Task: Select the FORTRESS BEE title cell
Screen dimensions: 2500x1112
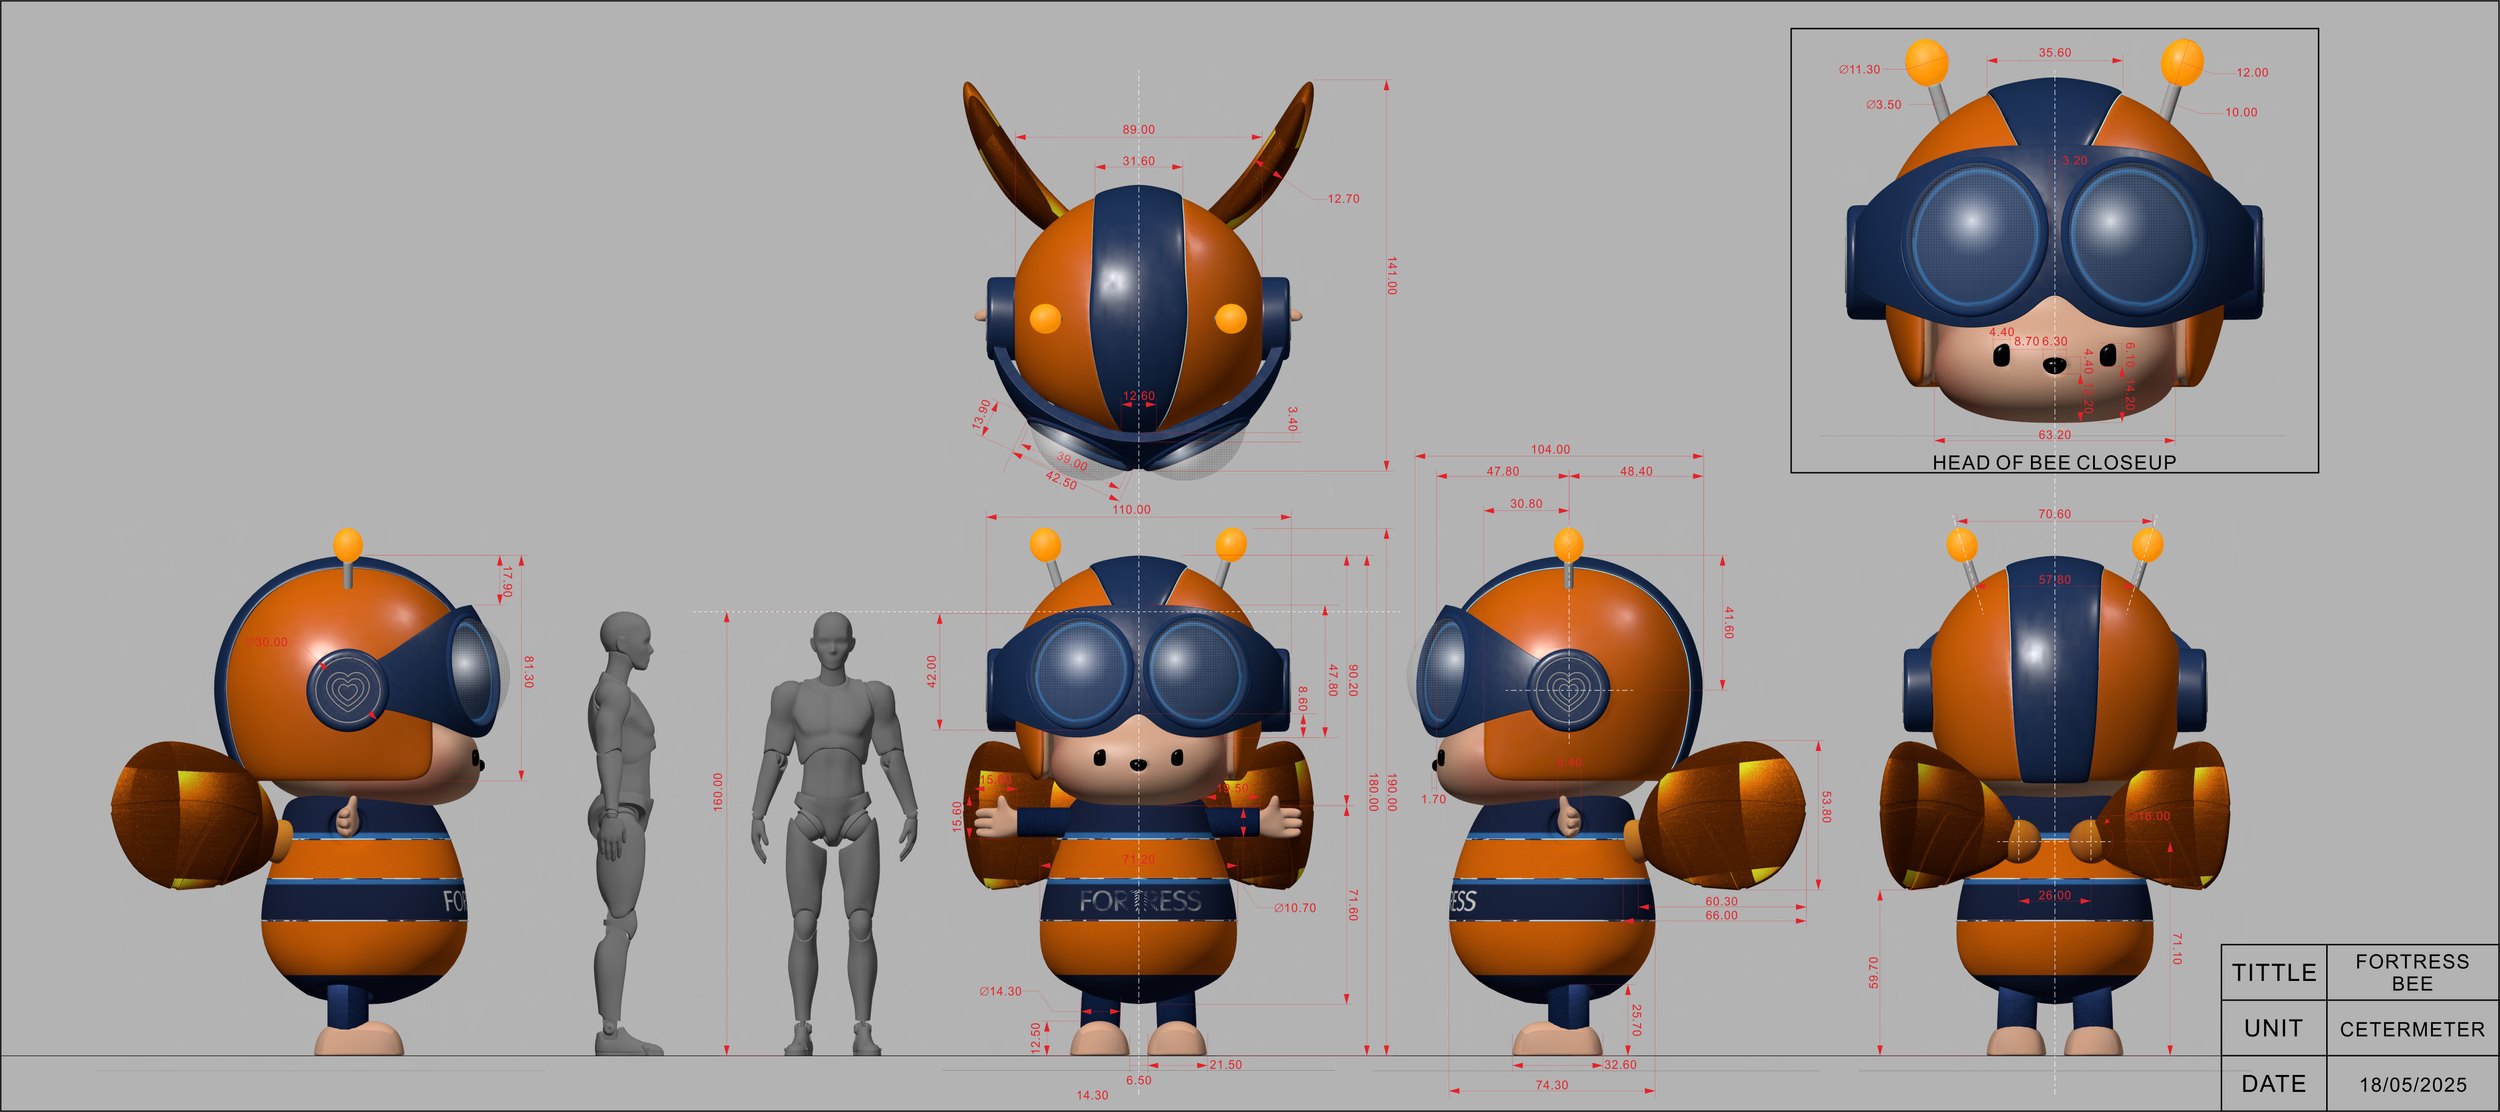Action: coord(2411,972)
